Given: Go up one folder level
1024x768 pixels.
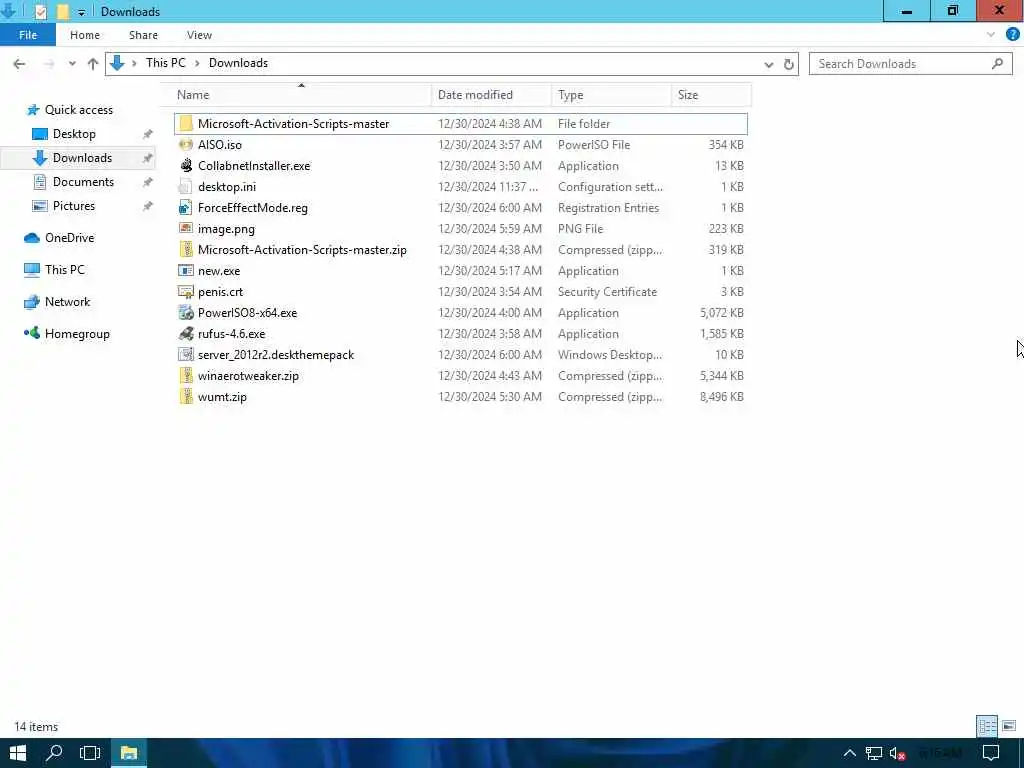Looking at the screenshot, I should 93,63.
